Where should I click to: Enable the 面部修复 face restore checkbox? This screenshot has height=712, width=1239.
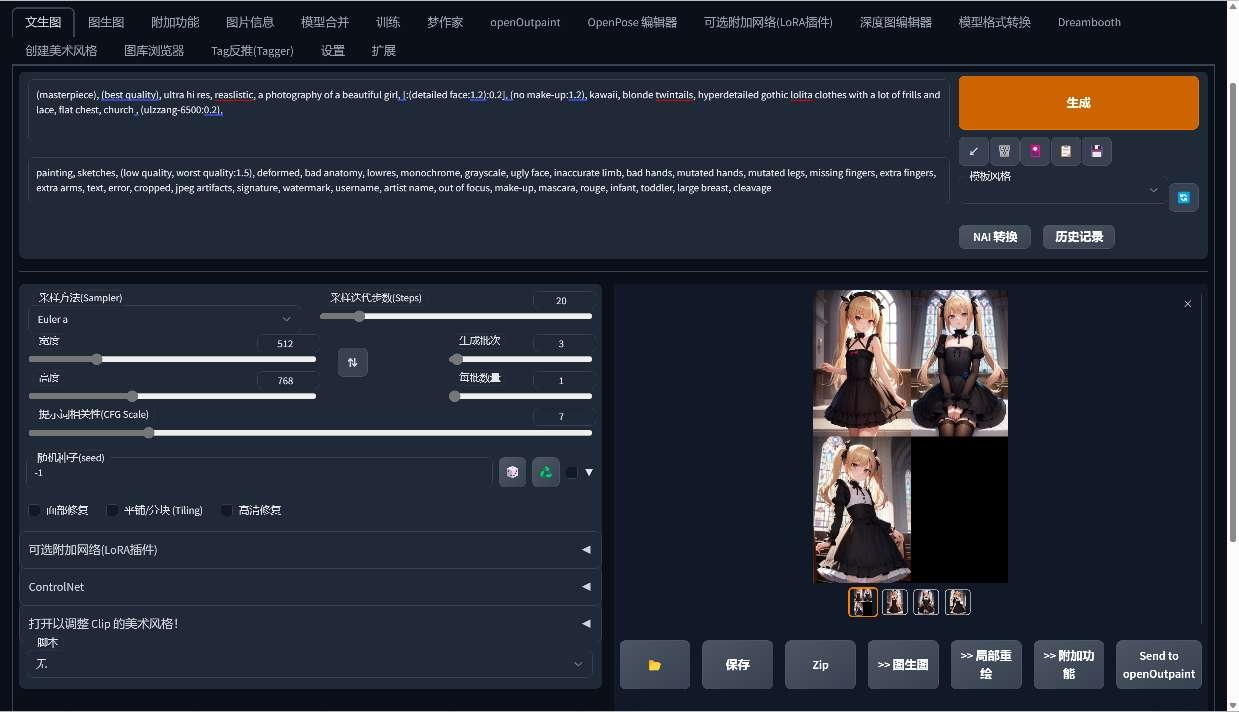35,510
